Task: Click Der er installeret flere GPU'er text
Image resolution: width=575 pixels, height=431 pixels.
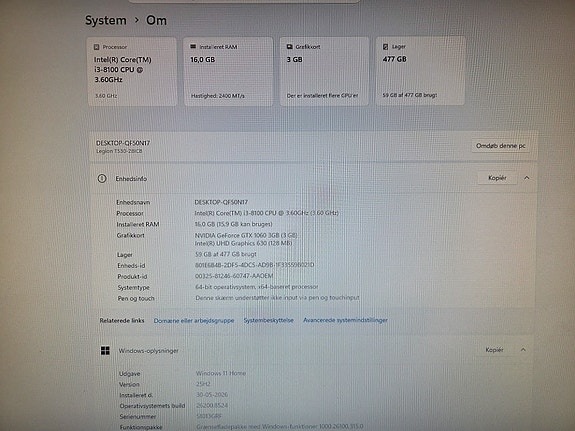Action: pyautogui.click(x=322, y=96)
